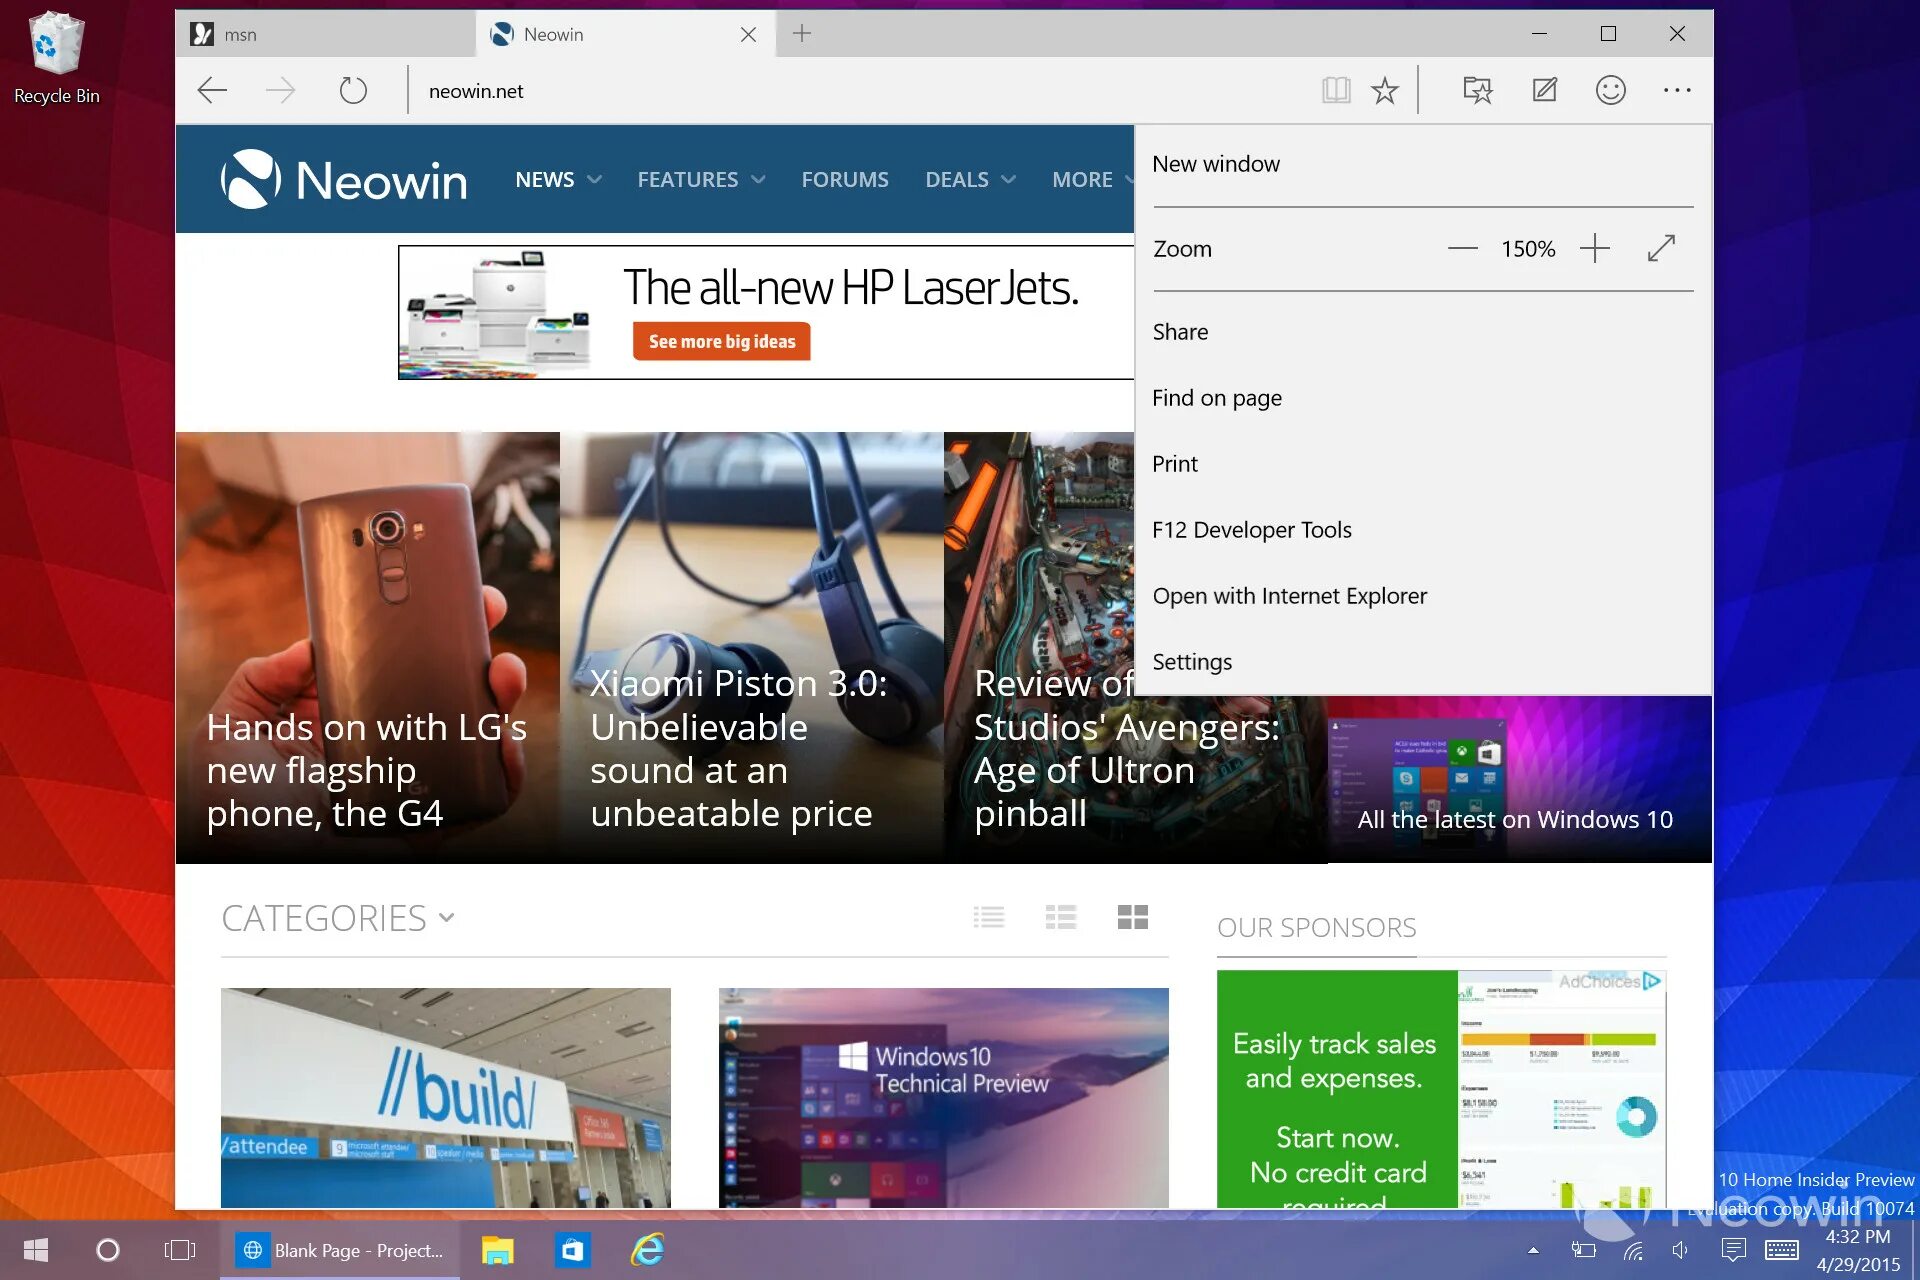
Task: Select Find on page menu item
Action: coord(1216,398)
